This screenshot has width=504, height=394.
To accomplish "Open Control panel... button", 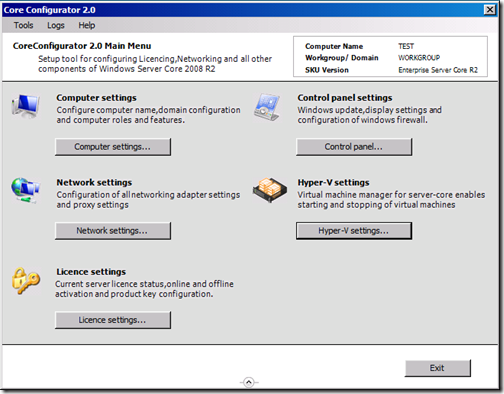I will 354,147.
